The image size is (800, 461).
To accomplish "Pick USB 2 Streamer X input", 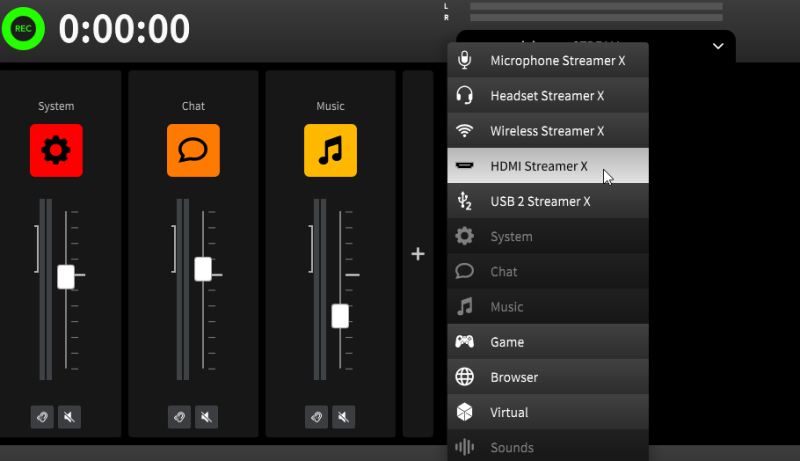I will pos(548,201).
